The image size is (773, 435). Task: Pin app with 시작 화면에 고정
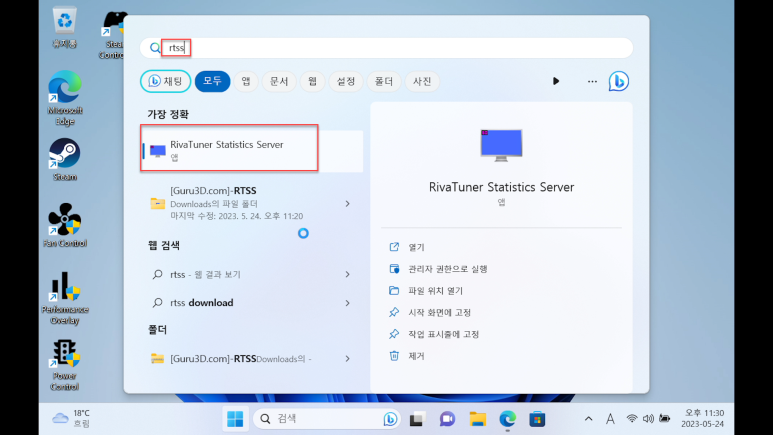click(x=430, y=312)
